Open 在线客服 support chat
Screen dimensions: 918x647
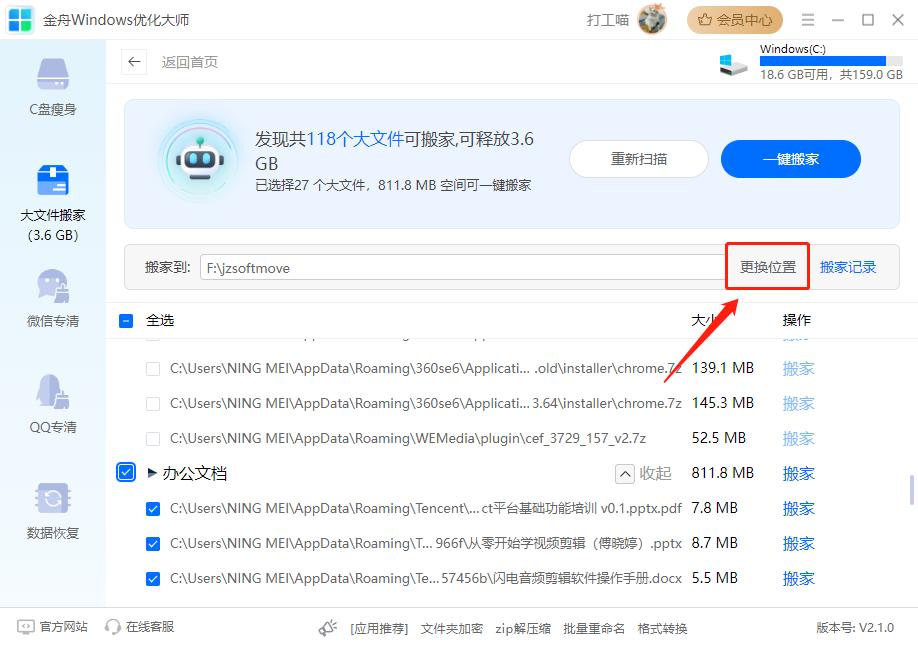138,628
